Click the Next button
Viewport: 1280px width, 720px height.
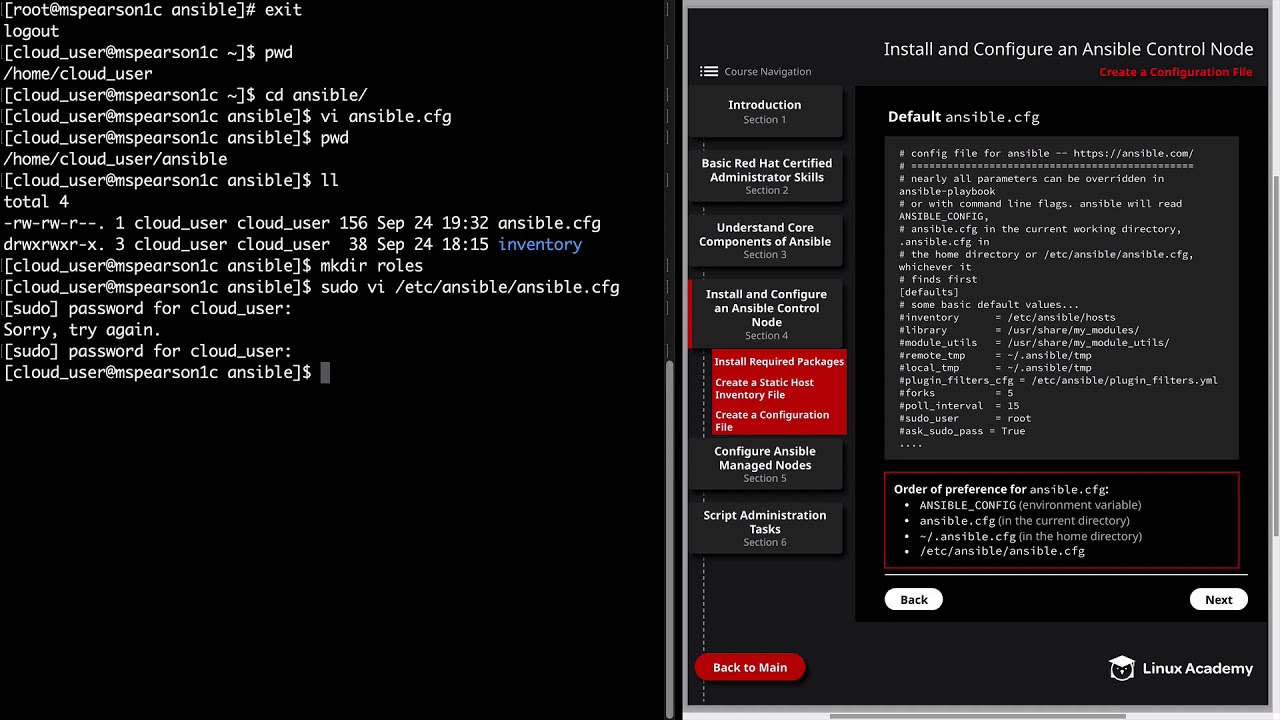[1218, 600]
